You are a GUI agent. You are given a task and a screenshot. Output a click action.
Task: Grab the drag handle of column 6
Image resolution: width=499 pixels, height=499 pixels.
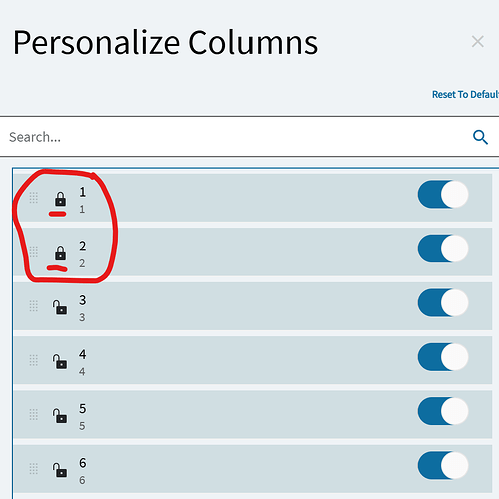pos(33,469)
